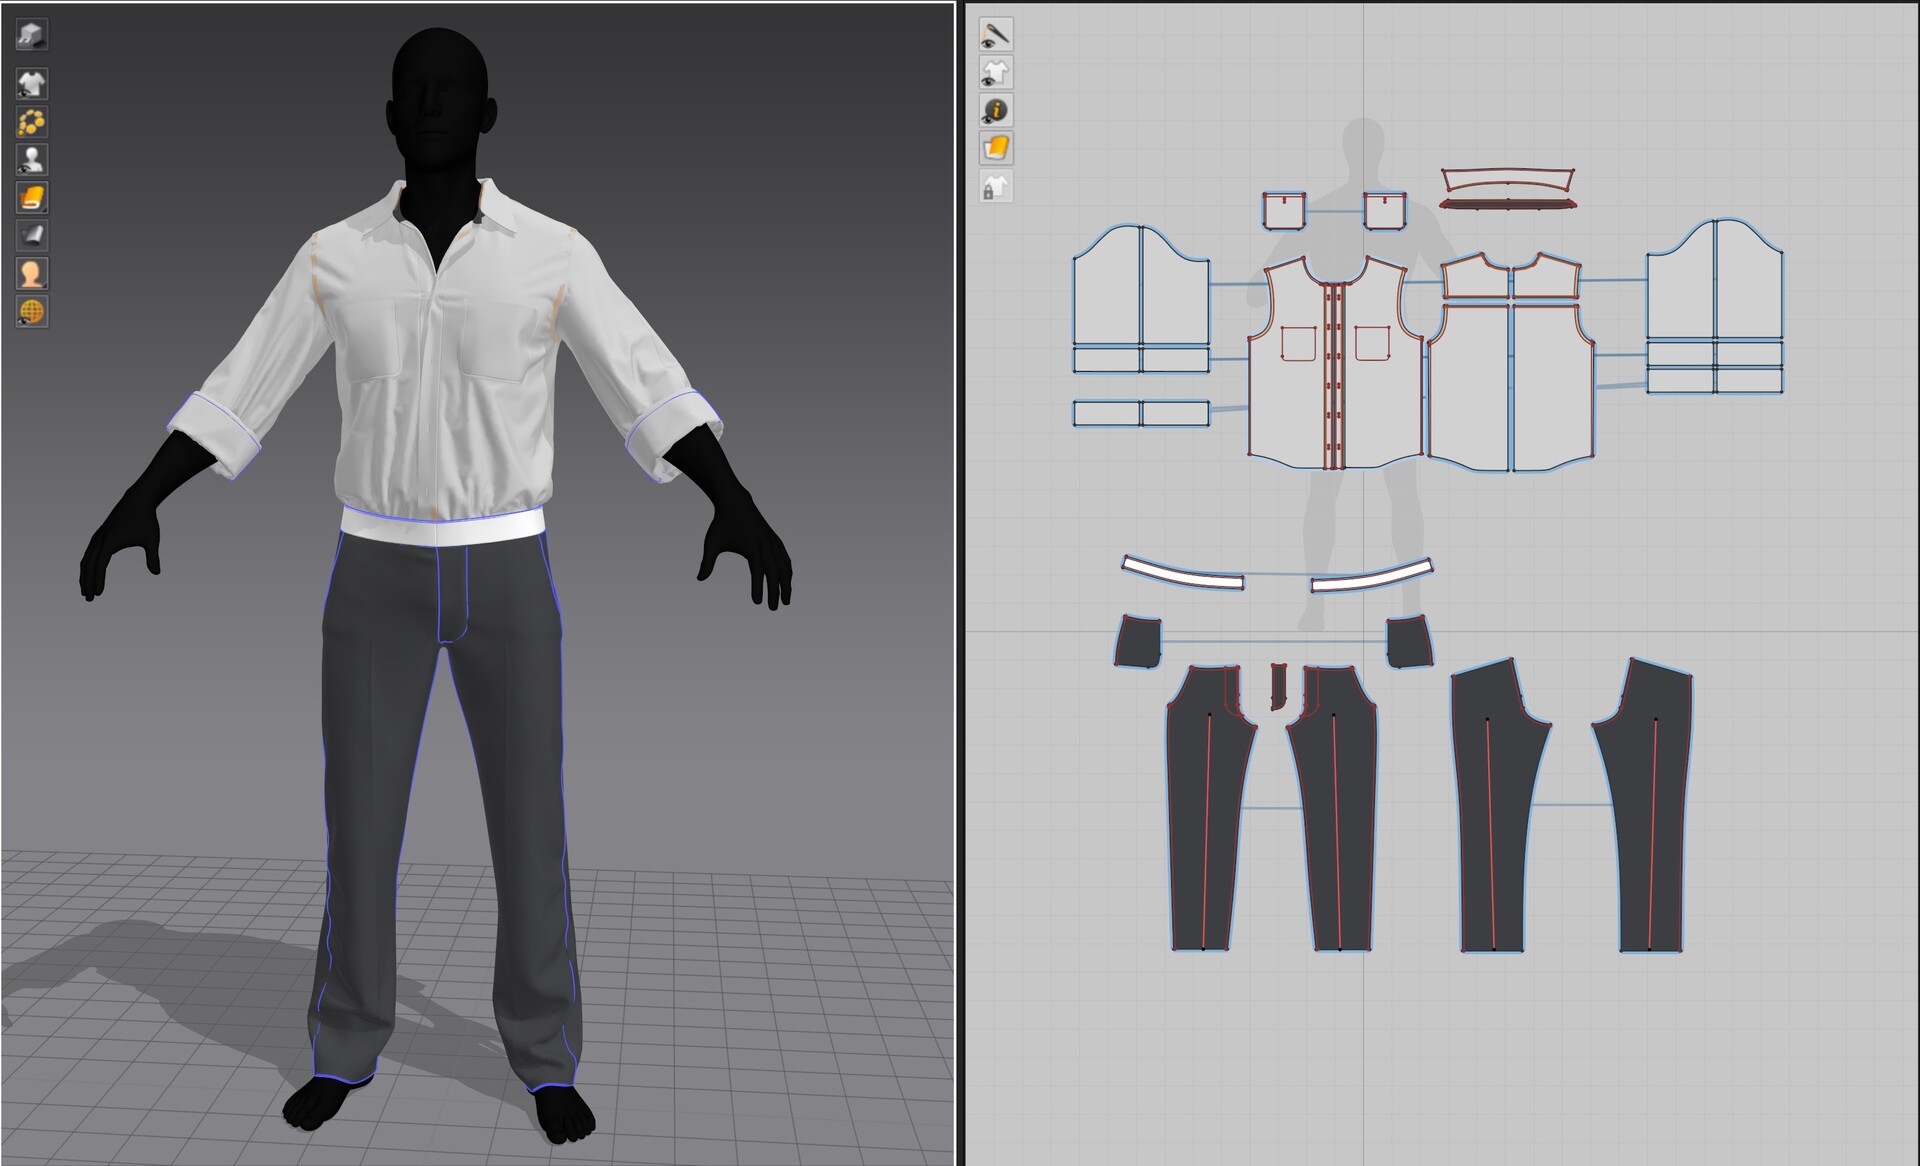The image size is (1920, 1166).
Task: Click the orange textured surface display icon
Action: (x=30, y=198)
